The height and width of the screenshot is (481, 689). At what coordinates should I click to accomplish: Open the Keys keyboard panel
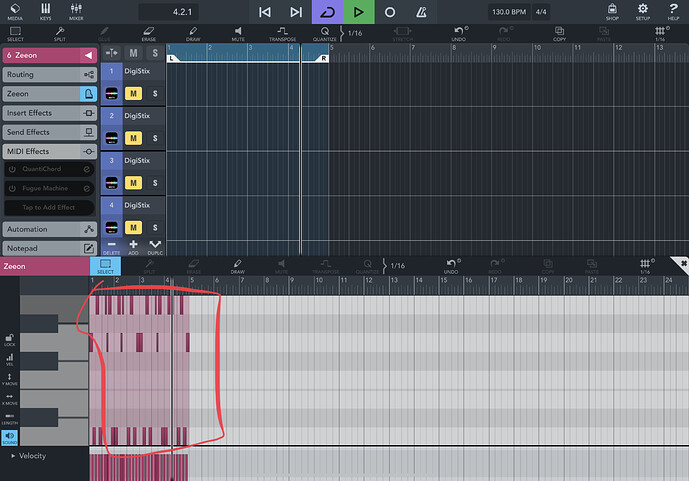click(x=45, y=12)
